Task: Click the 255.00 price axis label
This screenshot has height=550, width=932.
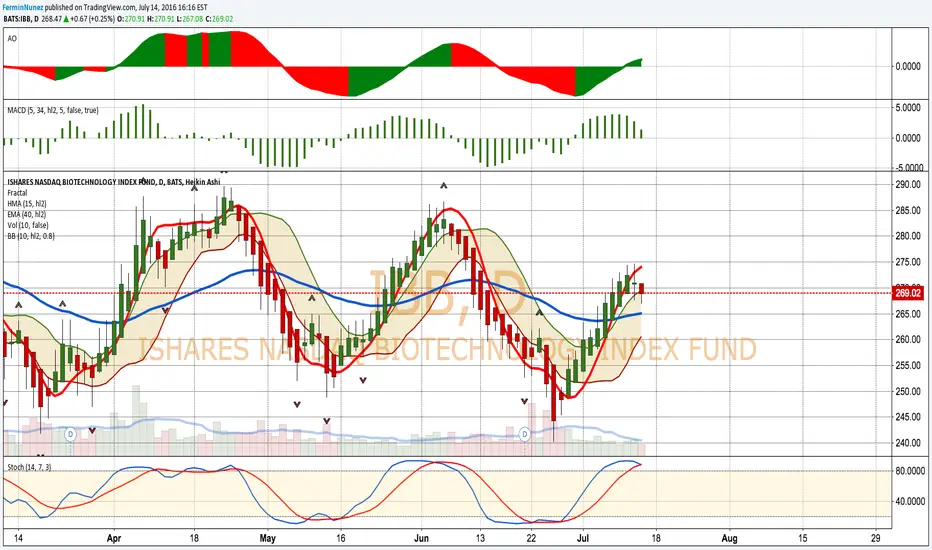Action: point(908,365)
